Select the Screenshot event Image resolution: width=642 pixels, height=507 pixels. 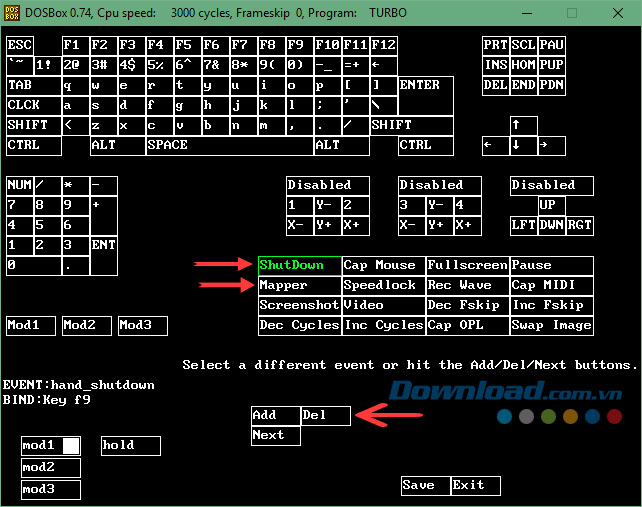click(300, 306)
